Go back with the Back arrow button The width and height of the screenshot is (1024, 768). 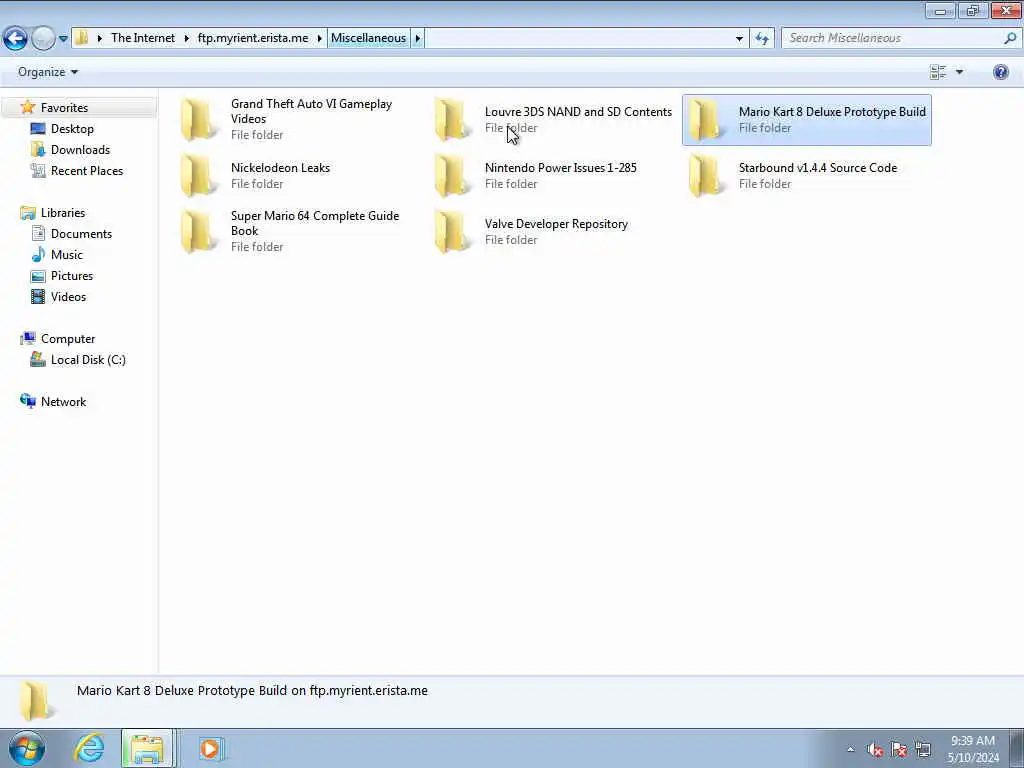(16, 38)
